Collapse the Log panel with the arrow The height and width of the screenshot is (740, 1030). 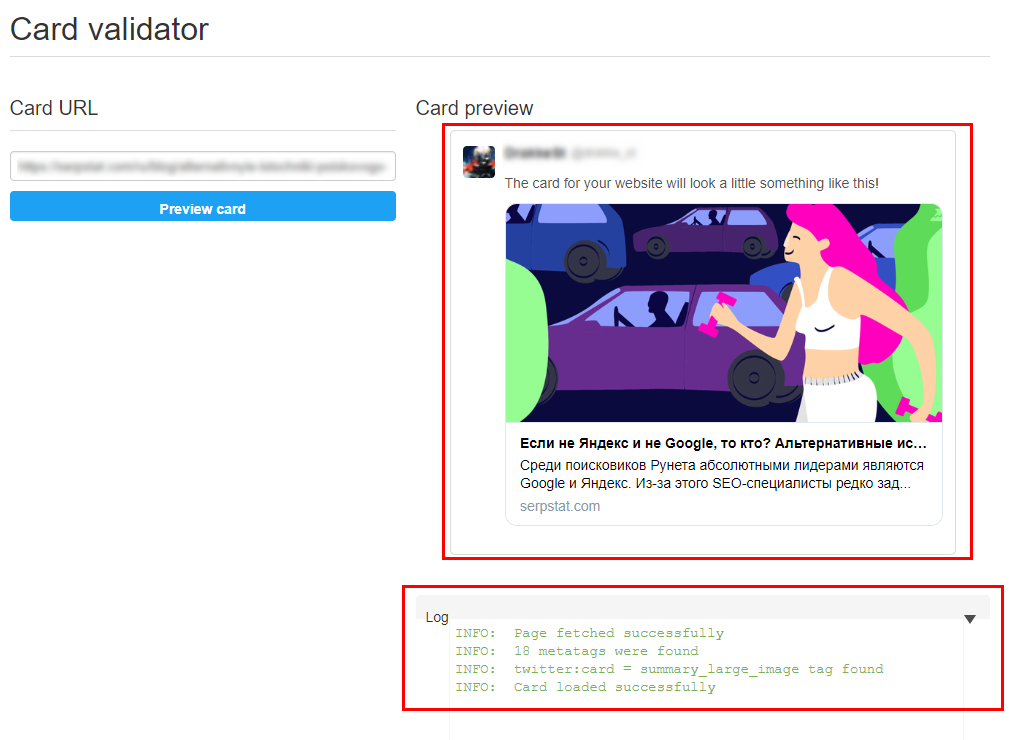pos(970,619)
